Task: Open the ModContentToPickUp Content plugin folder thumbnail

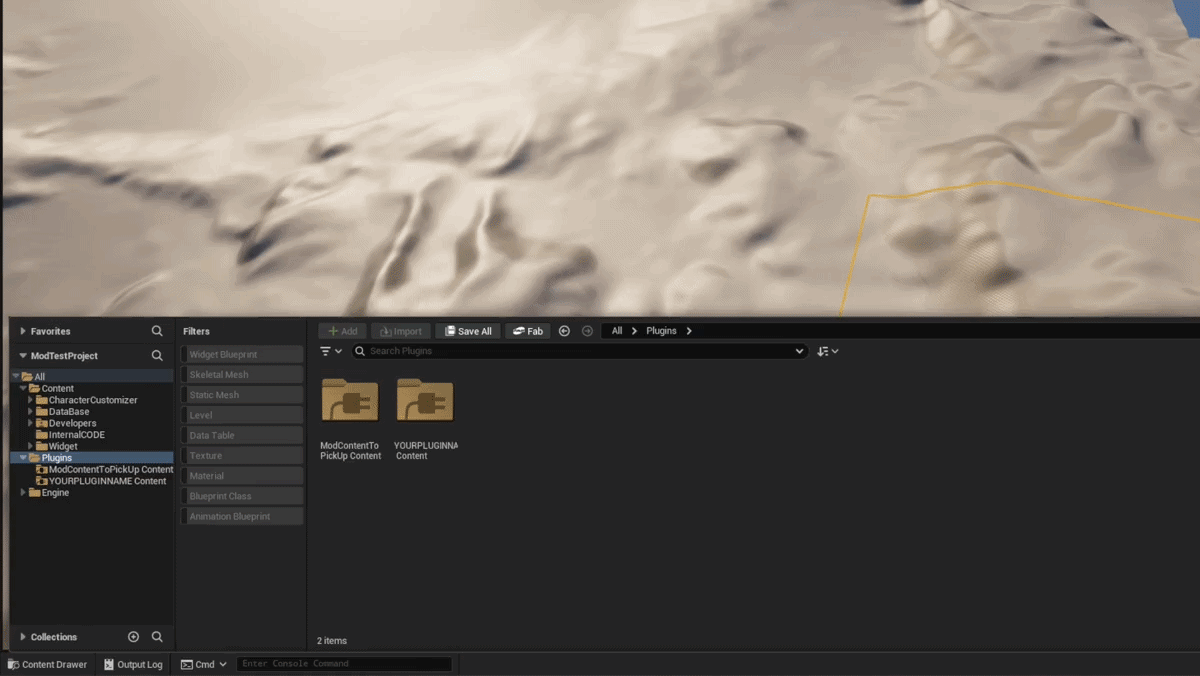Action: pyautogui.click(x=350, y=400)
